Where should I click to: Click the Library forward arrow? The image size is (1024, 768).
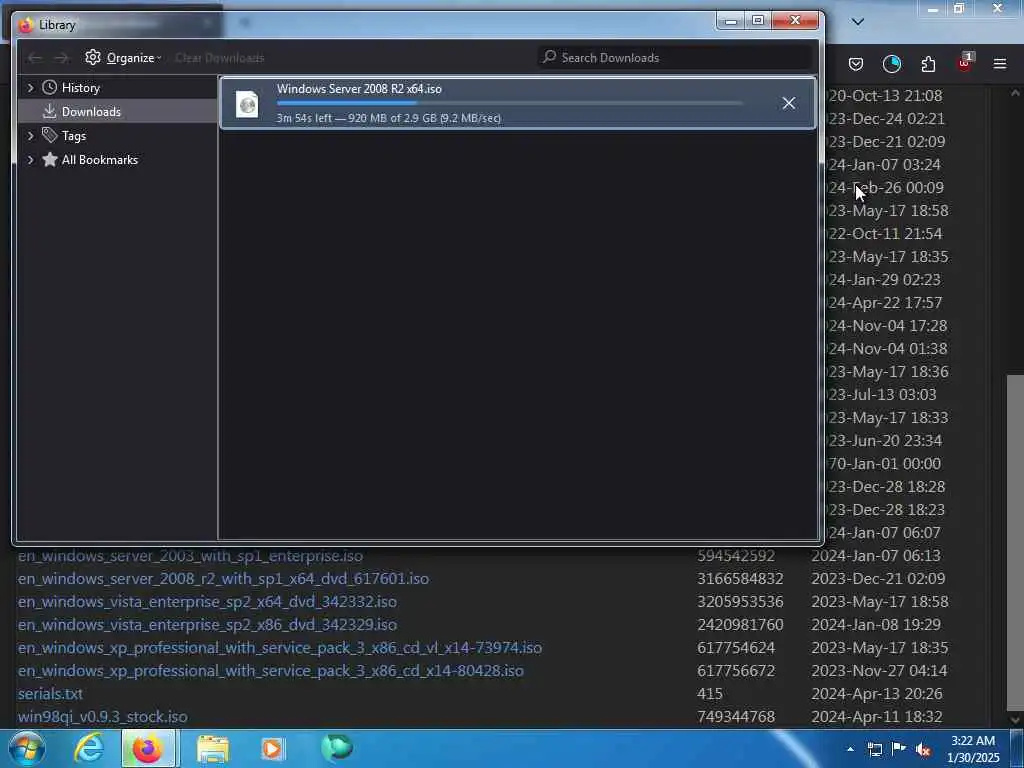point(61,58)
